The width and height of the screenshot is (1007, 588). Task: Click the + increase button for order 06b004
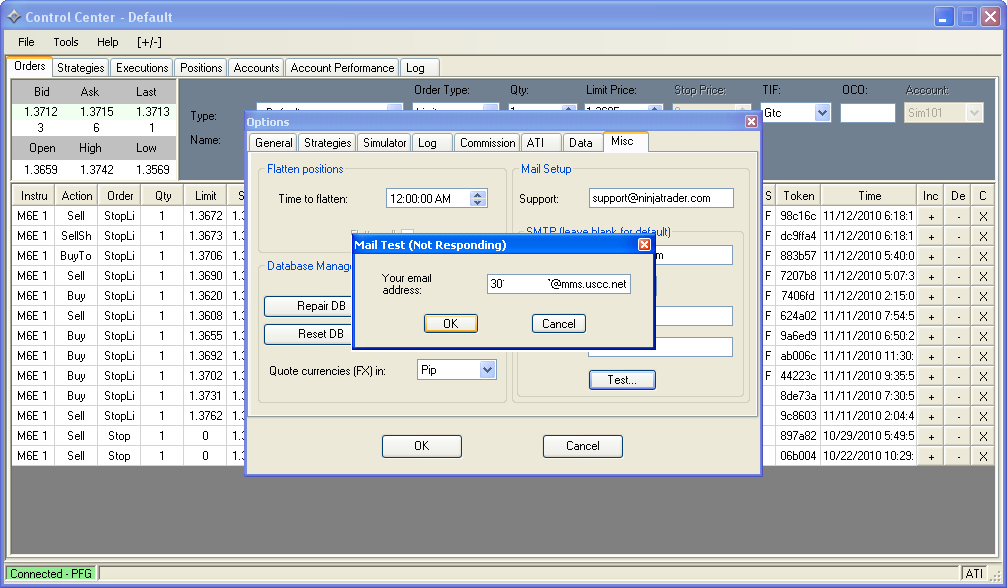click(931, 456)
